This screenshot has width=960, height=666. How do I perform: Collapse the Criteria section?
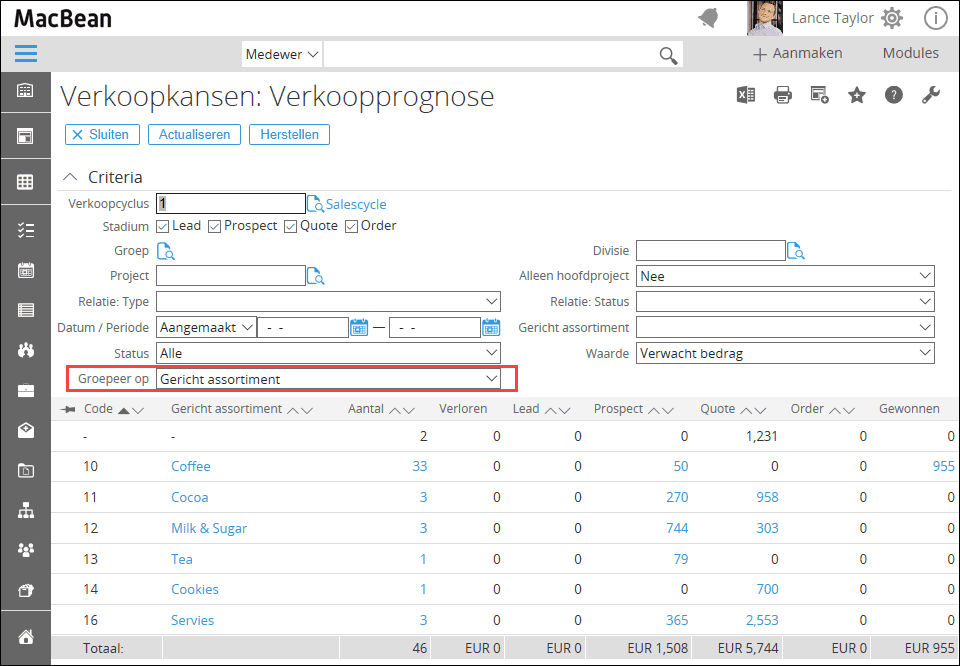coord(70,177)
